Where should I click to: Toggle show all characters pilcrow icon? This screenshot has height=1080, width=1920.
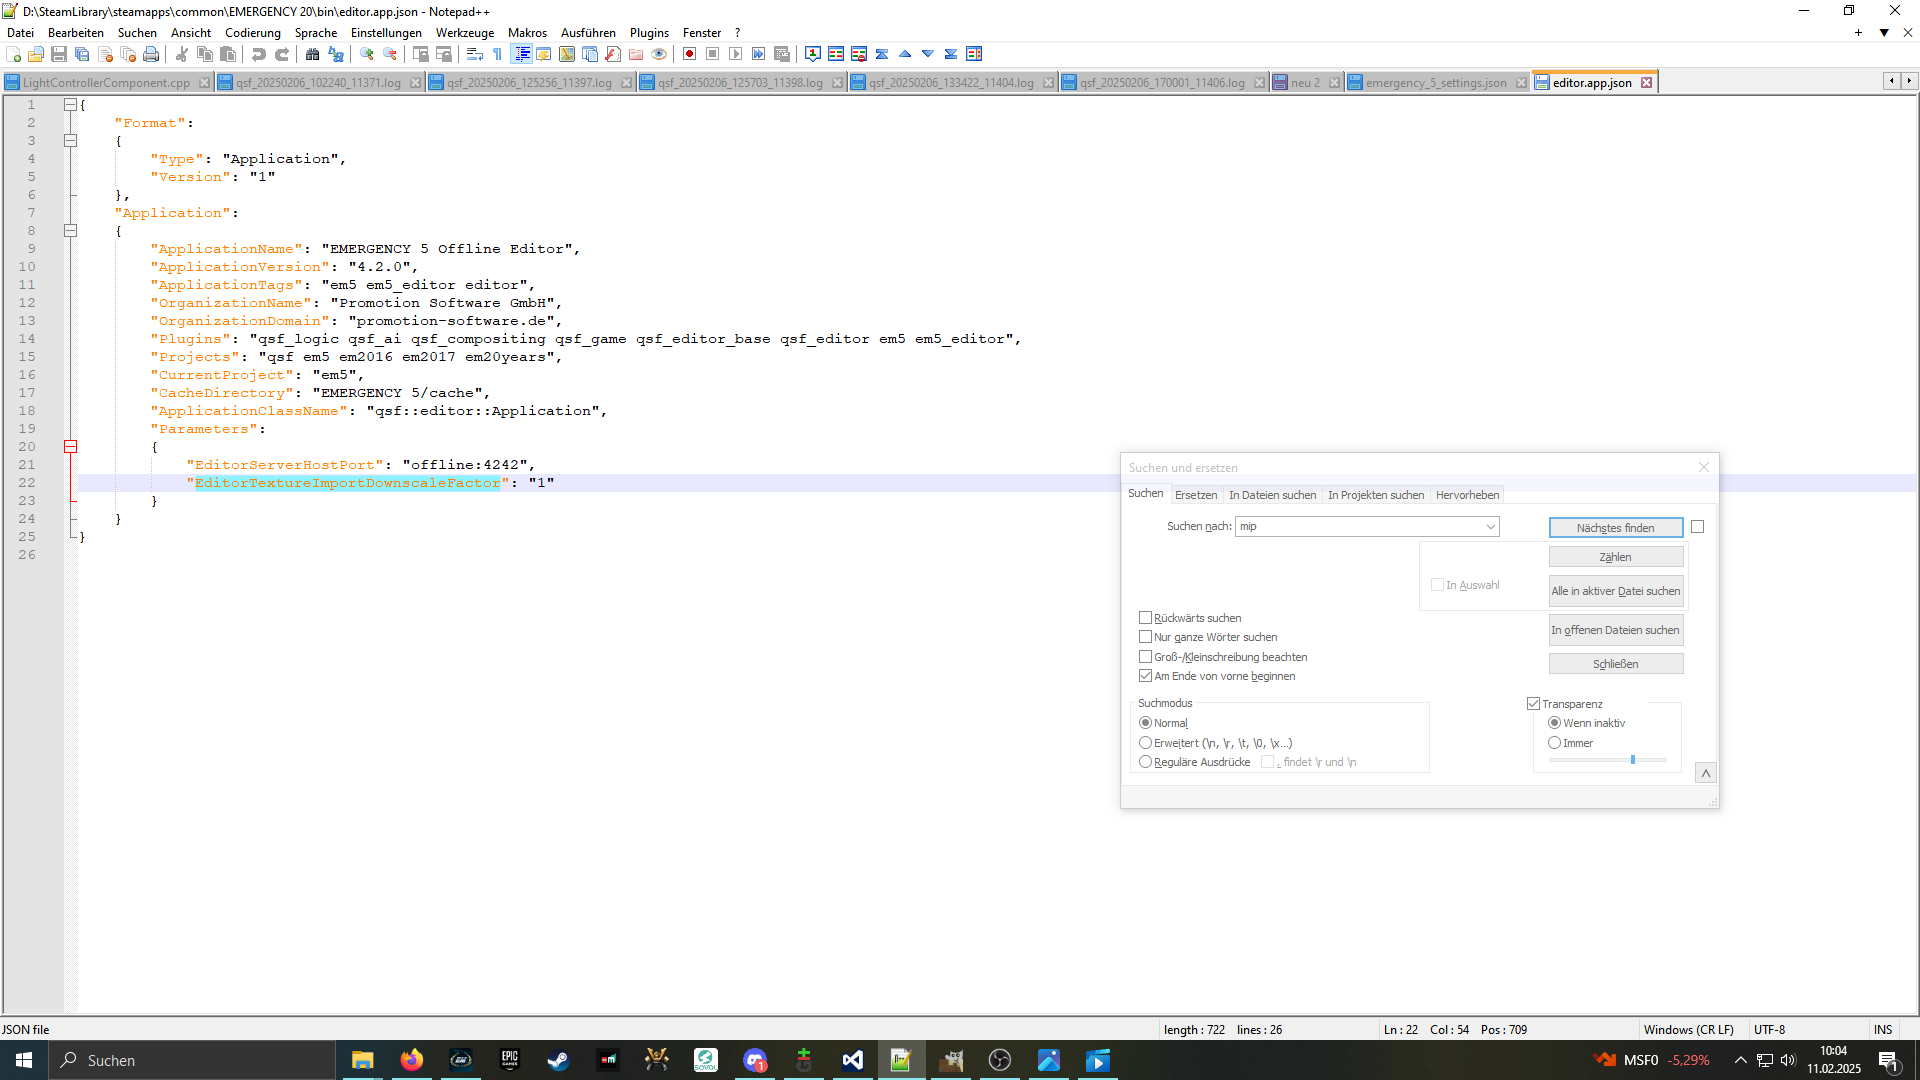pyautogui.click(x=498, y=54)
